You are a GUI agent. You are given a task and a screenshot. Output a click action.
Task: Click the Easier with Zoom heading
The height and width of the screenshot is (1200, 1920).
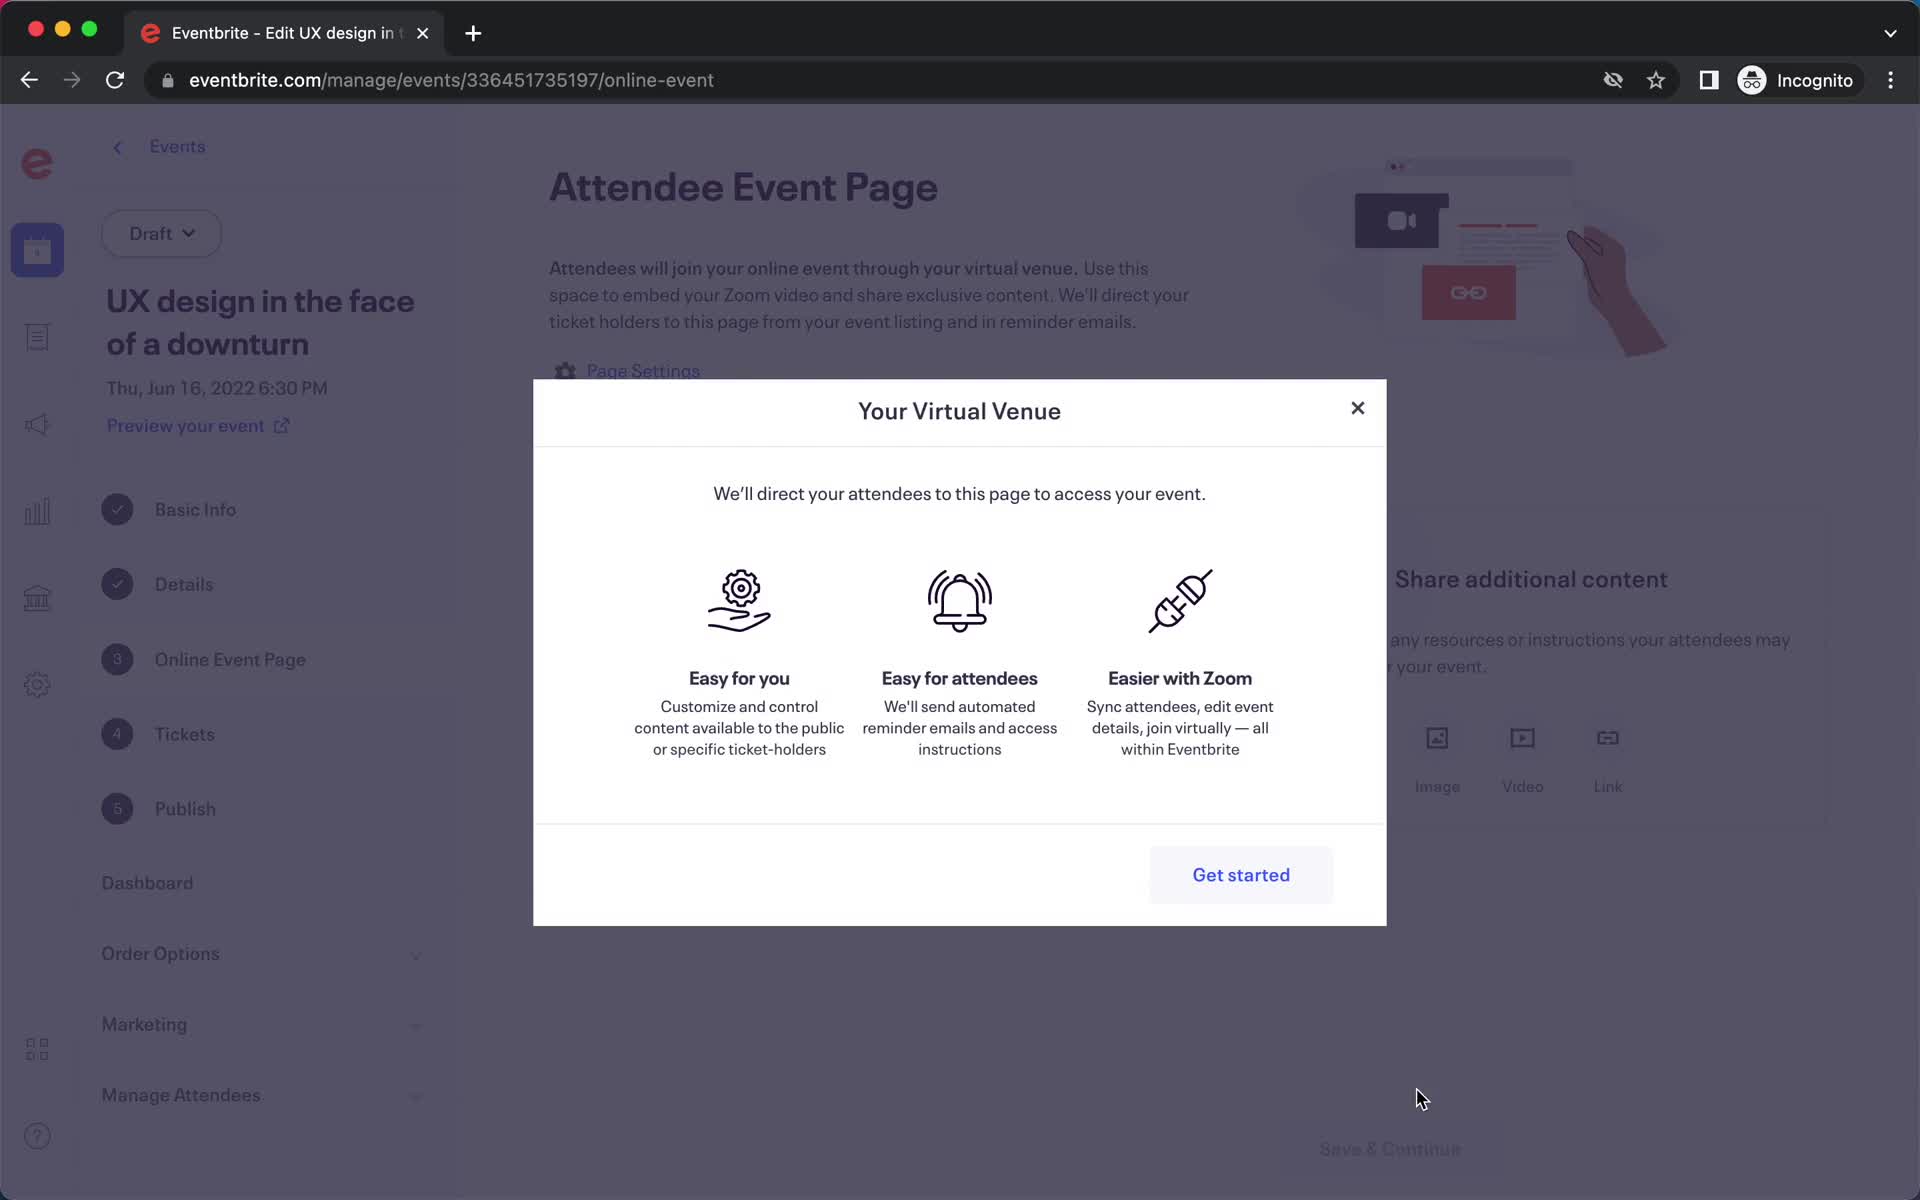point(1180,678)
